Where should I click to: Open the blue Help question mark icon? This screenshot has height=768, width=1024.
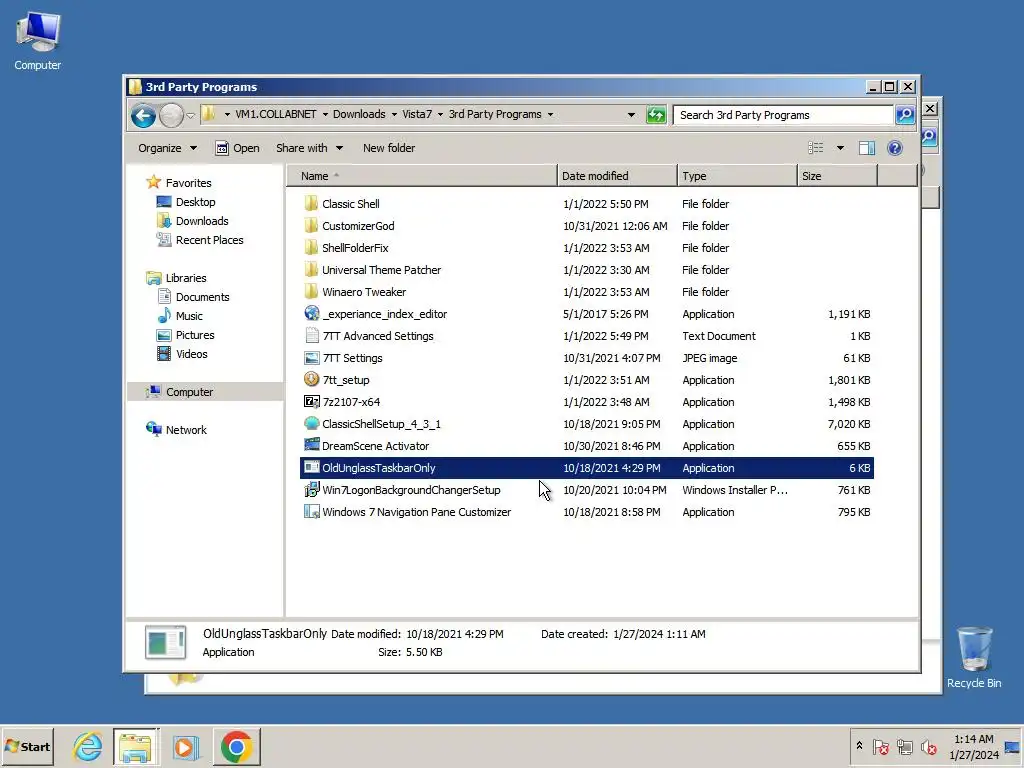point(895,148)
